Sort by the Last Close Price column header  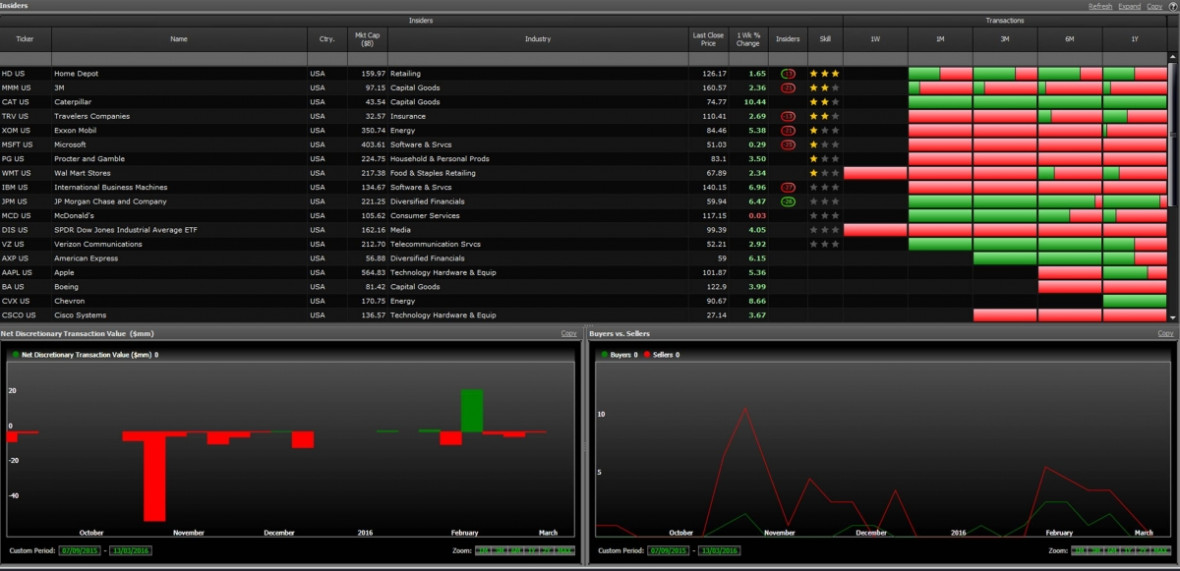(x=708, y=39)
